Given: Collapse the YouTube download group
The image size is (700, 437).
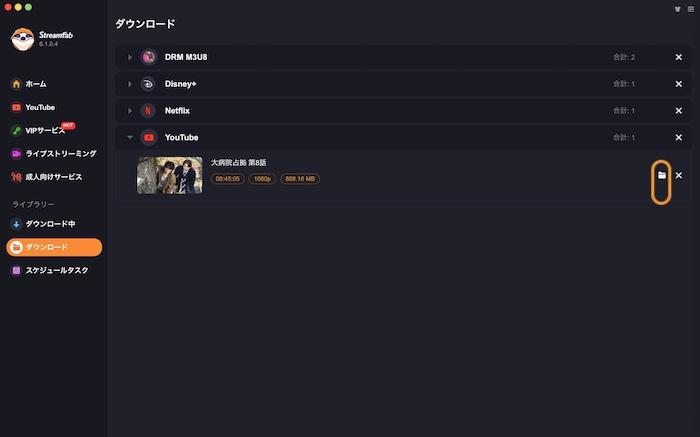Looking at the screenshot, I should 130,137.
